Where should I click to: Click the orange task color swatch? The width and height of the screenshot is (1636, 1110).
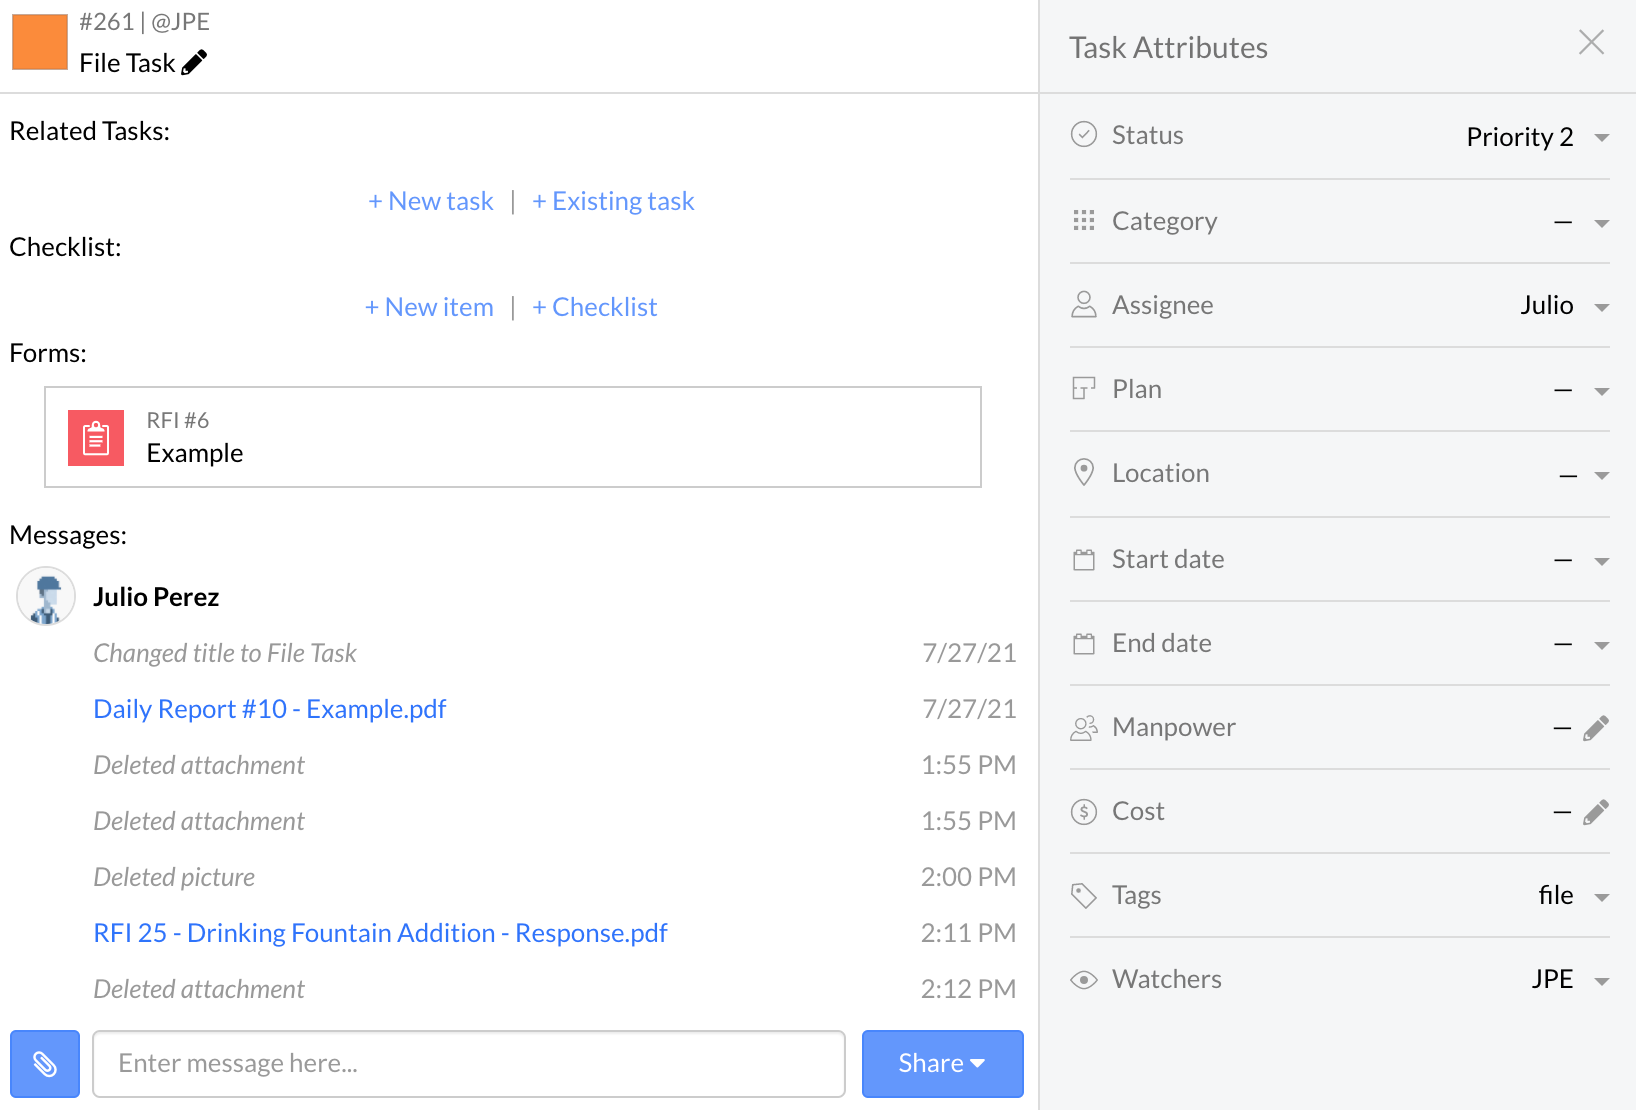coord(39,41)
